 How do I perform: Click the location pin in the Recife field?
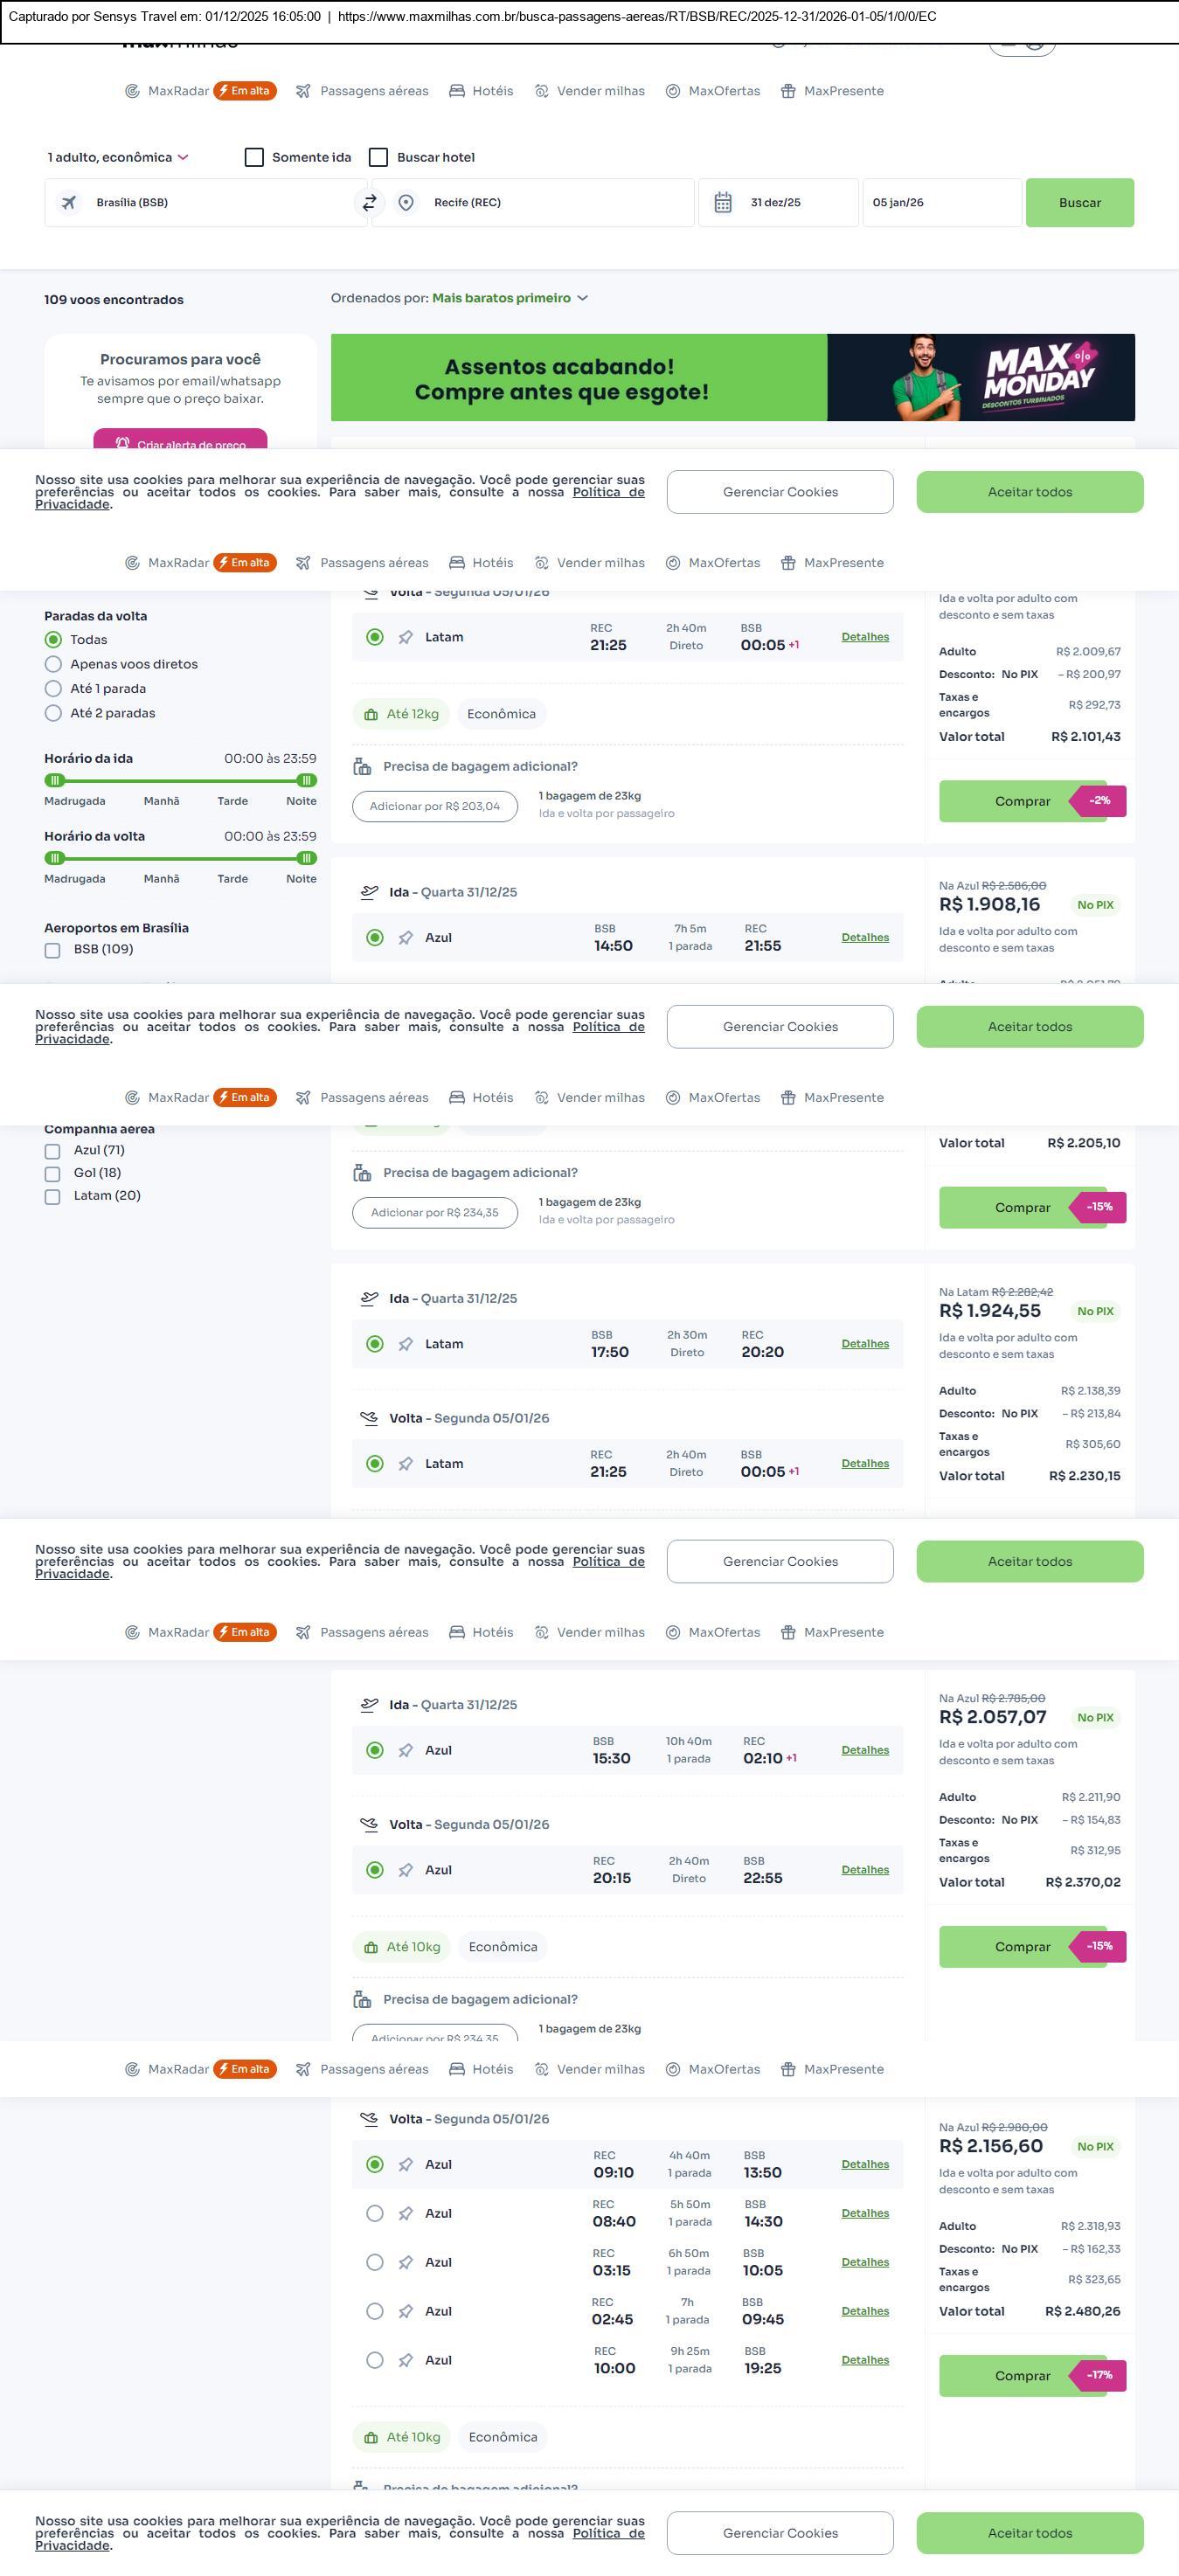(406, 203)
